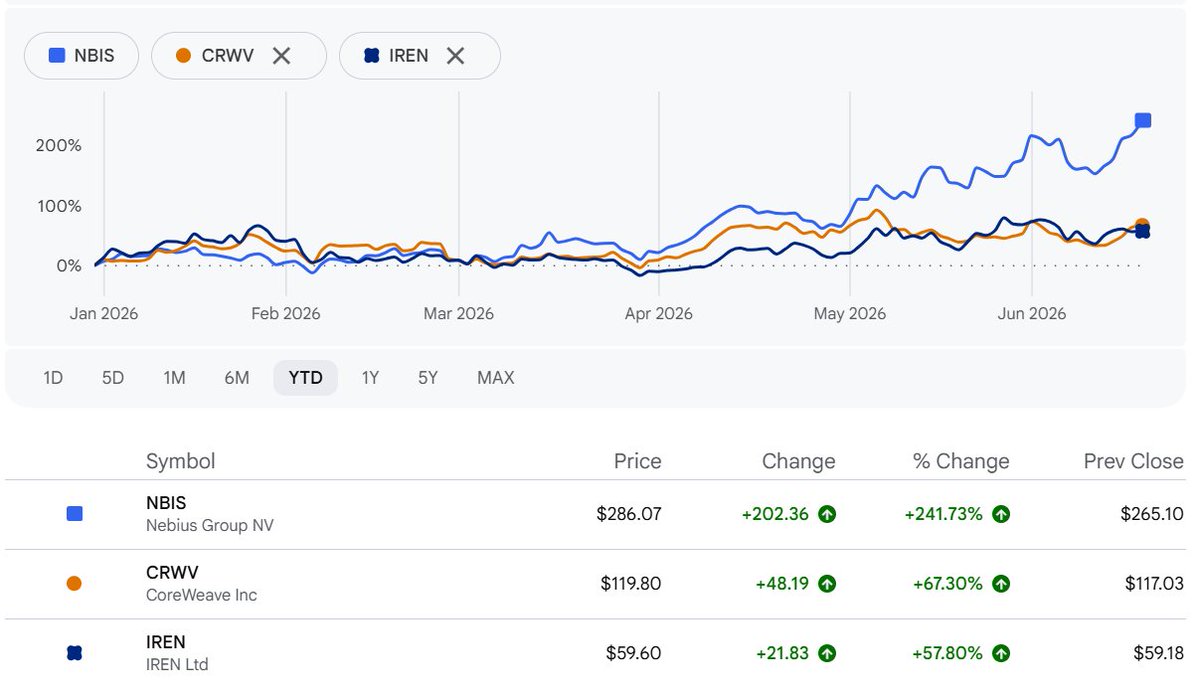Viewport: 1200px width, 698px height.
Task: Click the Apr 2026 x-axis label
Action: click(659, 314)
